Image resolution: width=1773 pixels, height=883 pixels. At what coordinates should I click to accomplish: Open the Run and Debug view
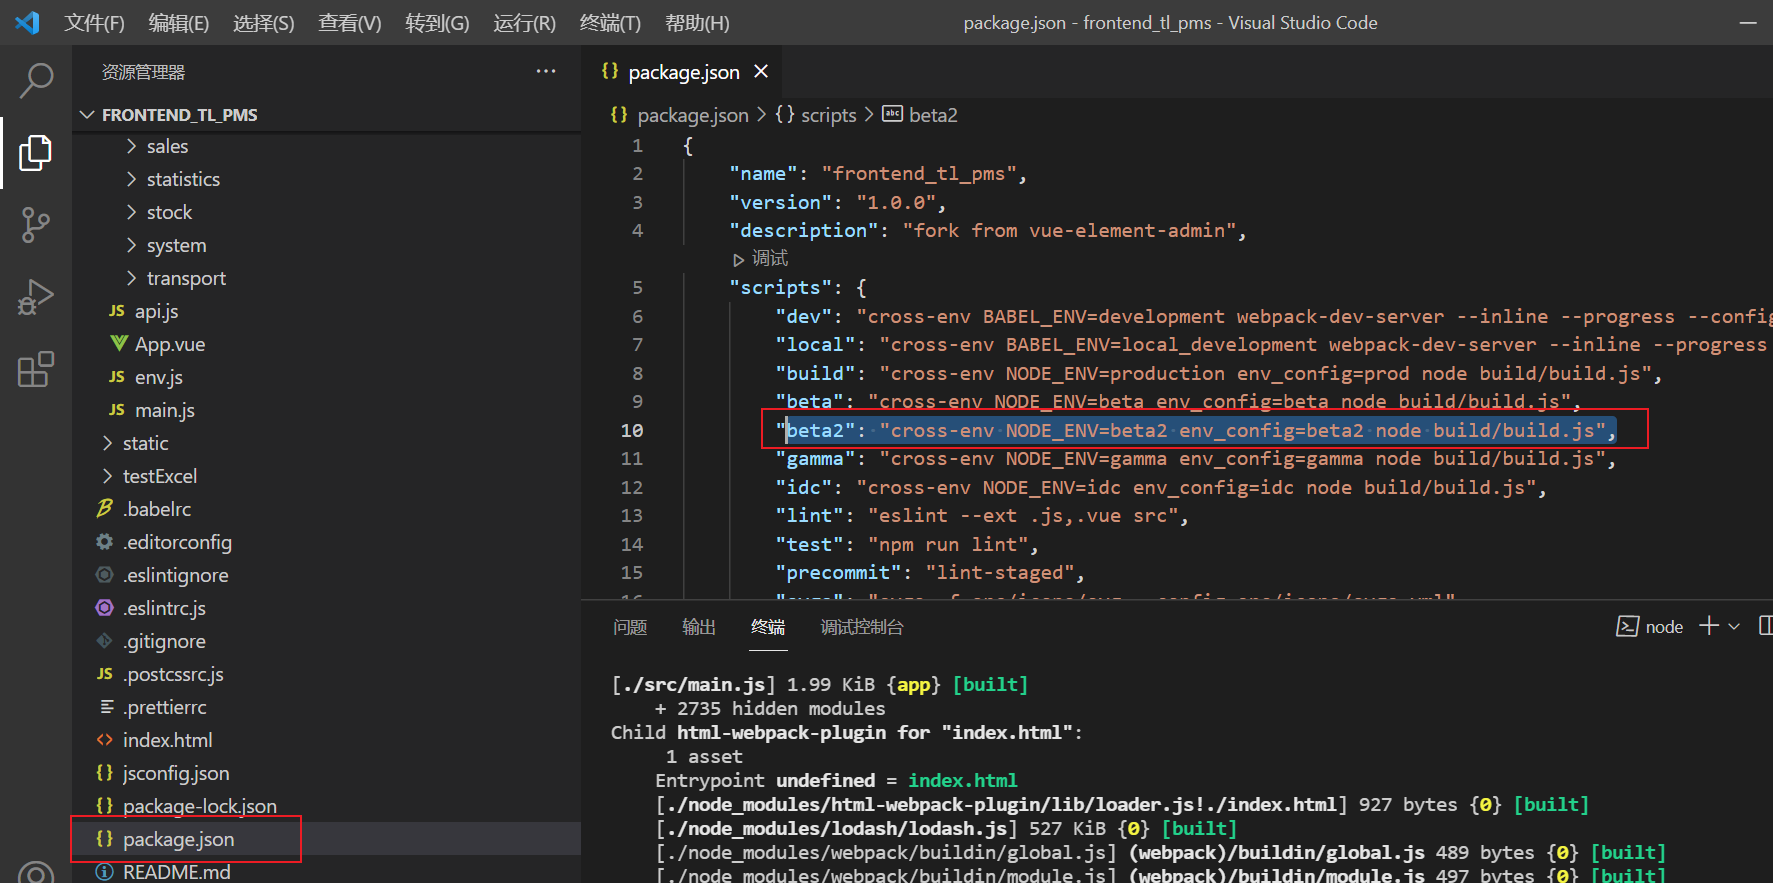pyautogui.click(x=36, y=297)
